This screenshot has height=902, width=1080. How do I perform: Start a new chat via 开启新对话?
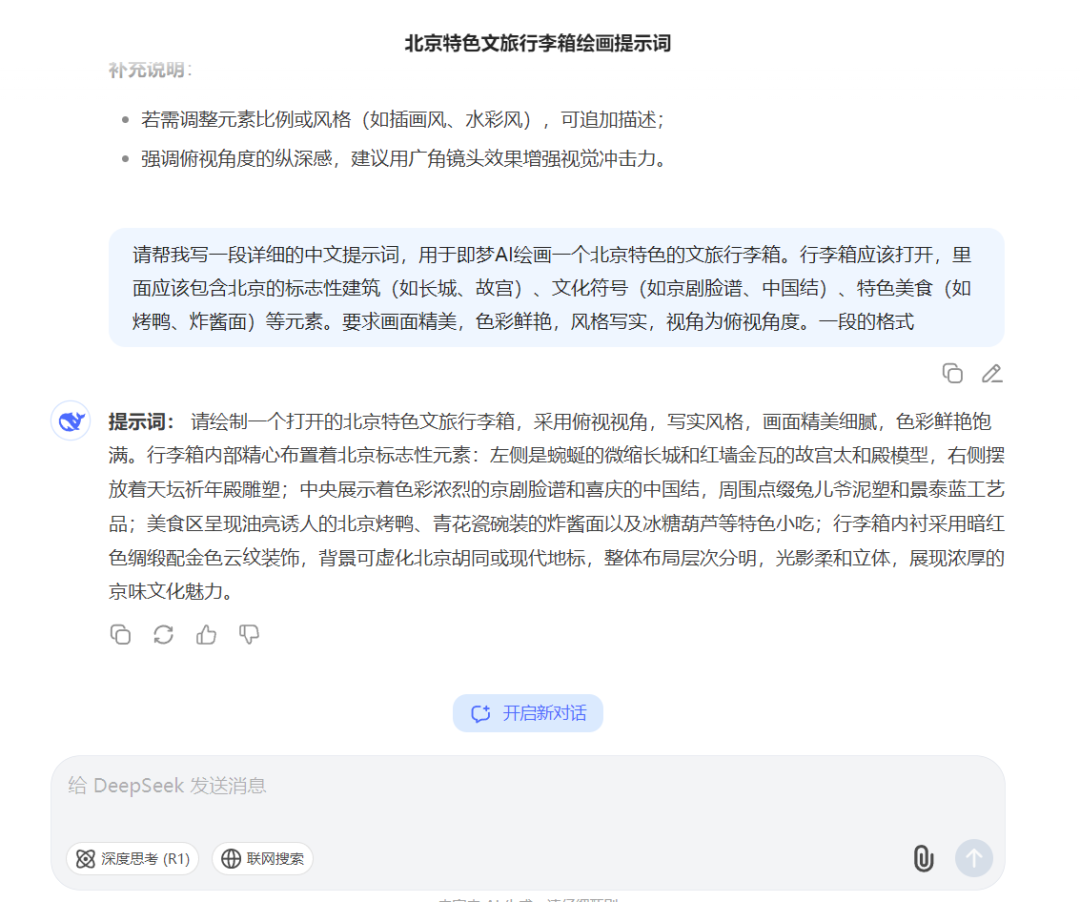tap(528, 713)
